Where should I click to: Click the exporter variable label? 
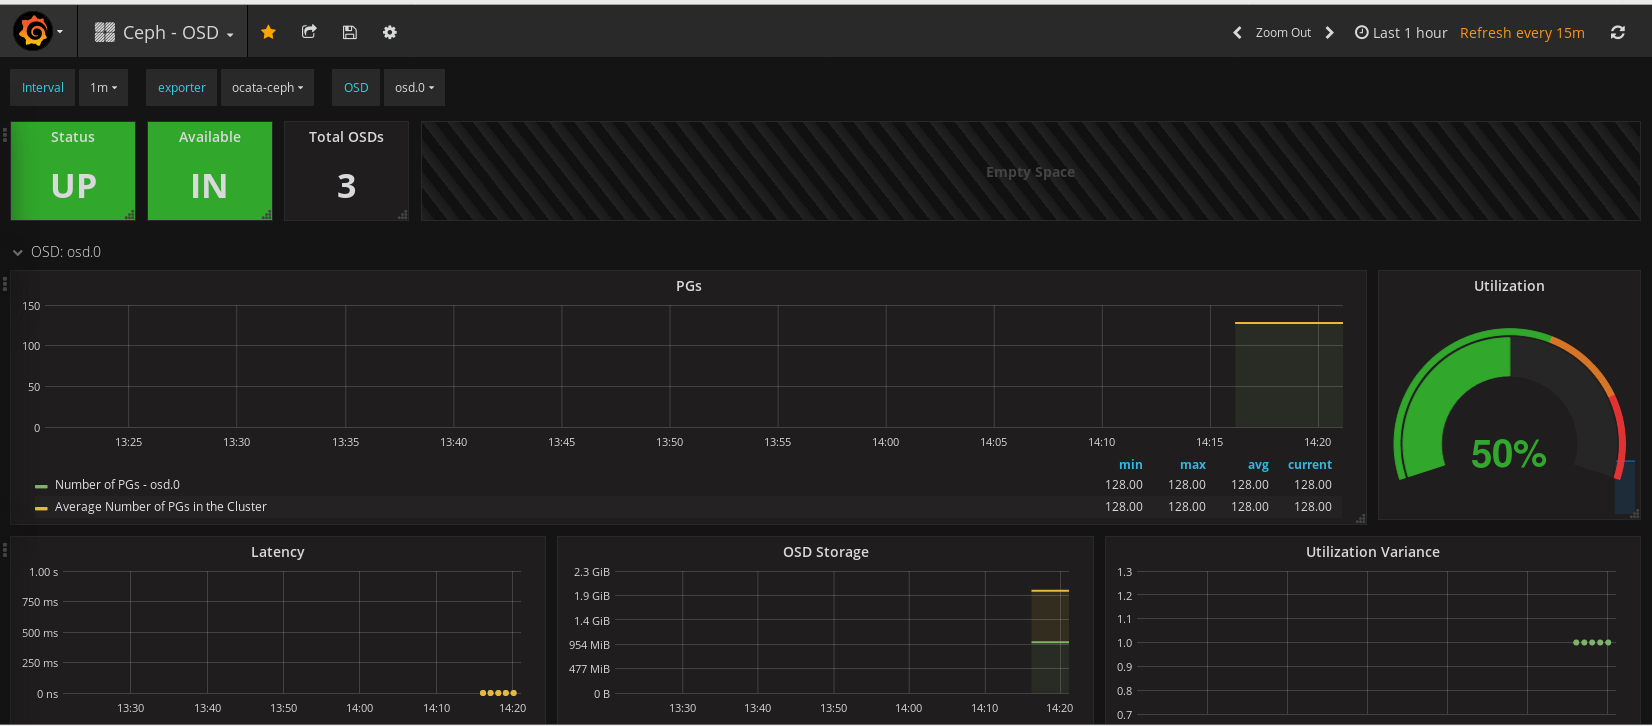182,87
